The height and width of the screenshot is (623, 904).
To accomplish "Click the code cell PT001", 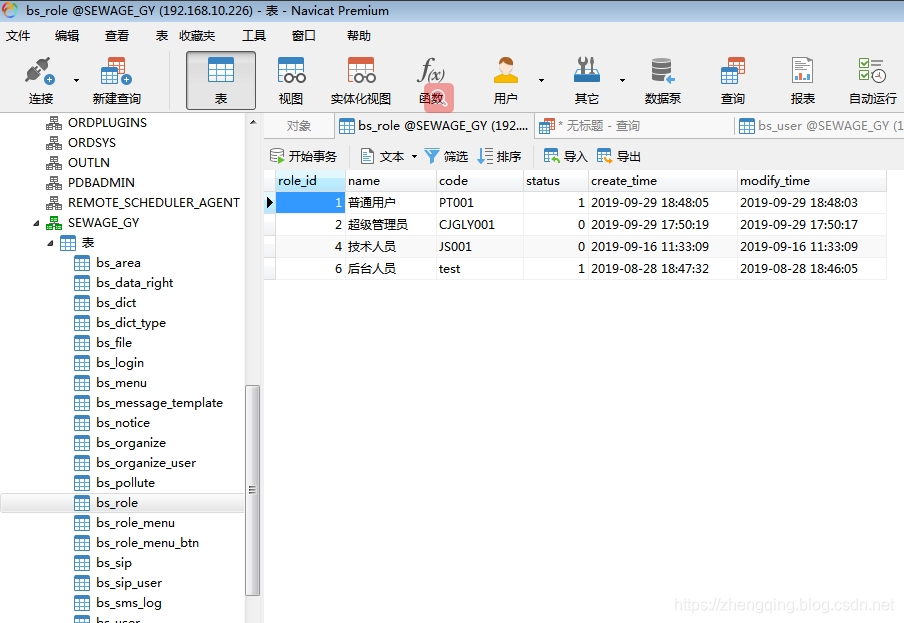I will [480, 203].
